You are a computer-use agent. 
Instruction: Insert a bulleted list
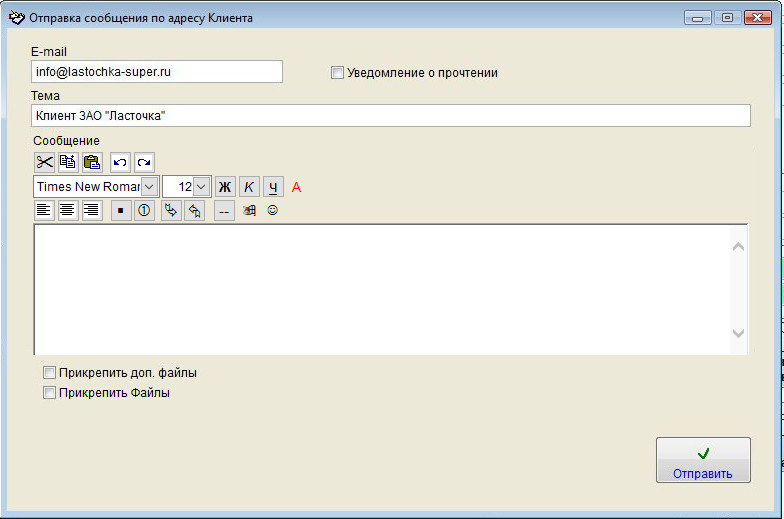click(120, 210)
